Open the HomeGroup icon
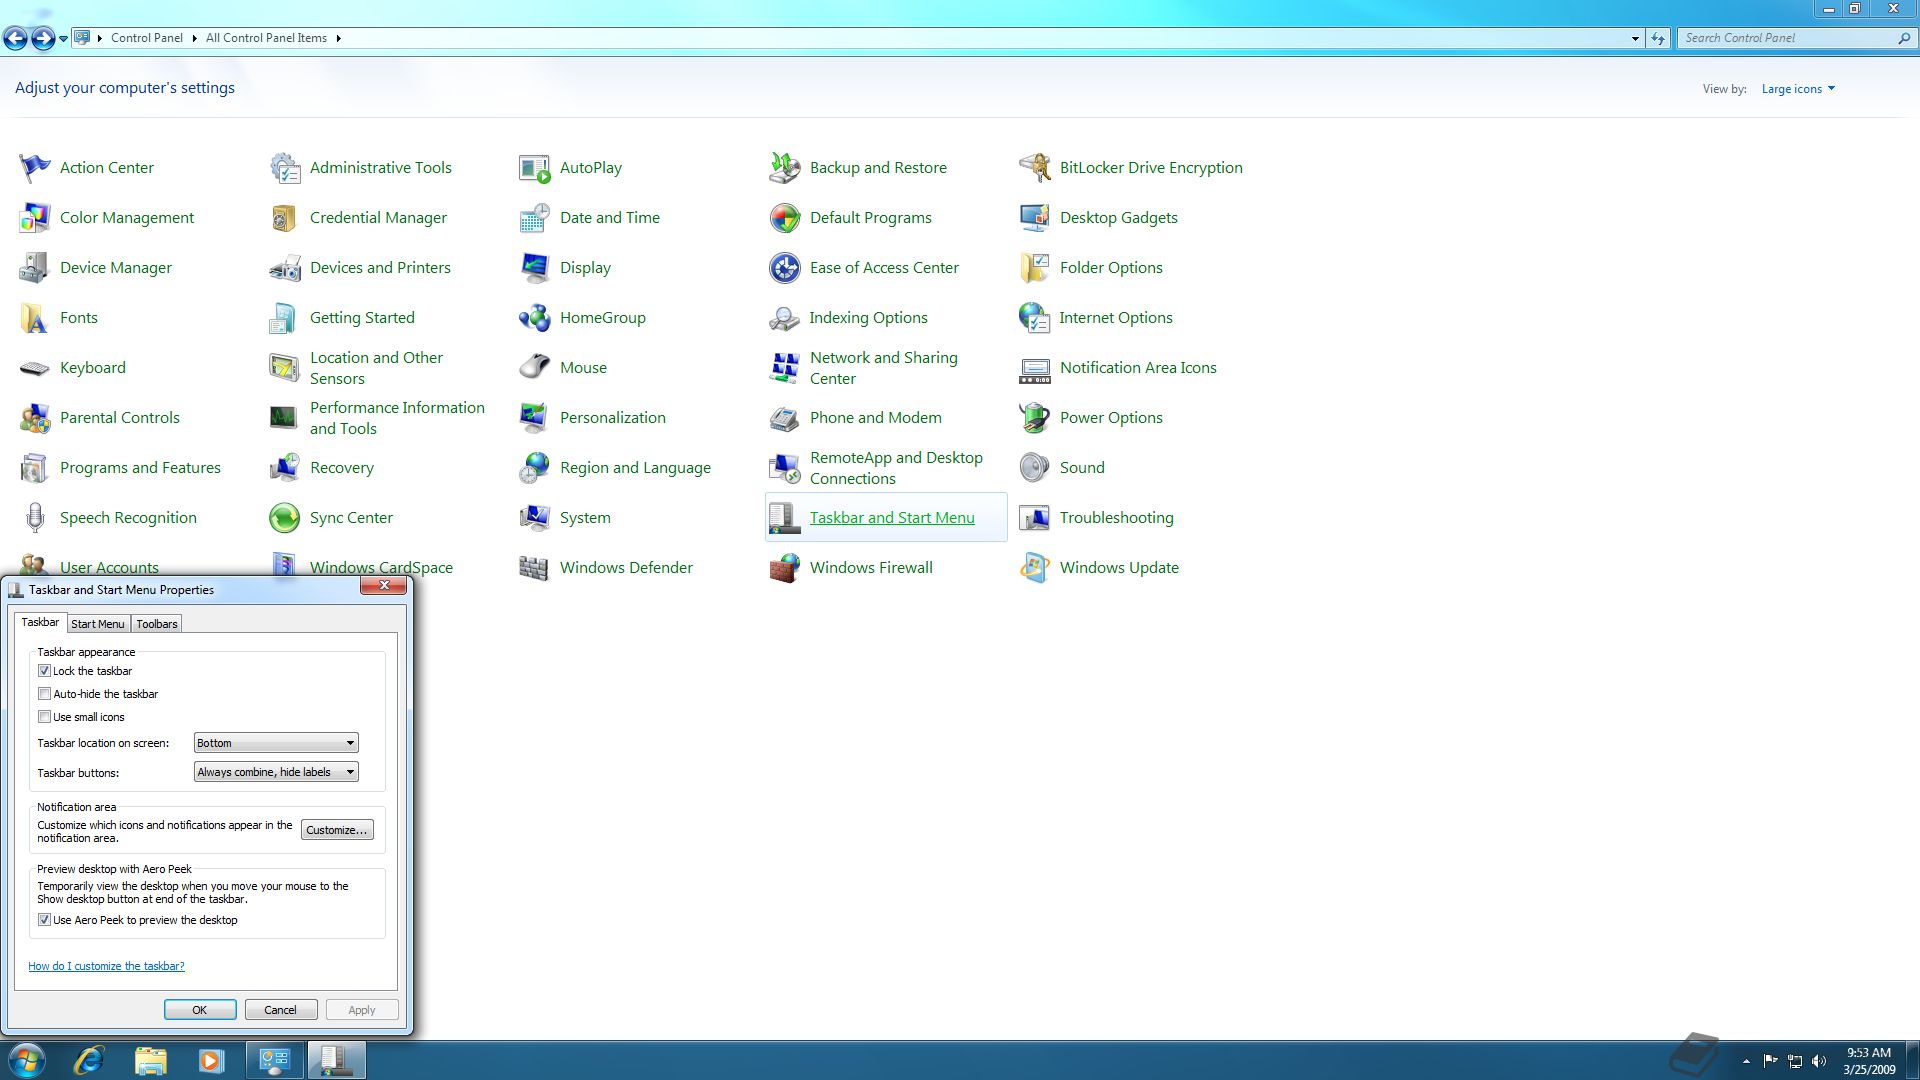Viewport: 1920px width, 1080px height. click(535, 318)
